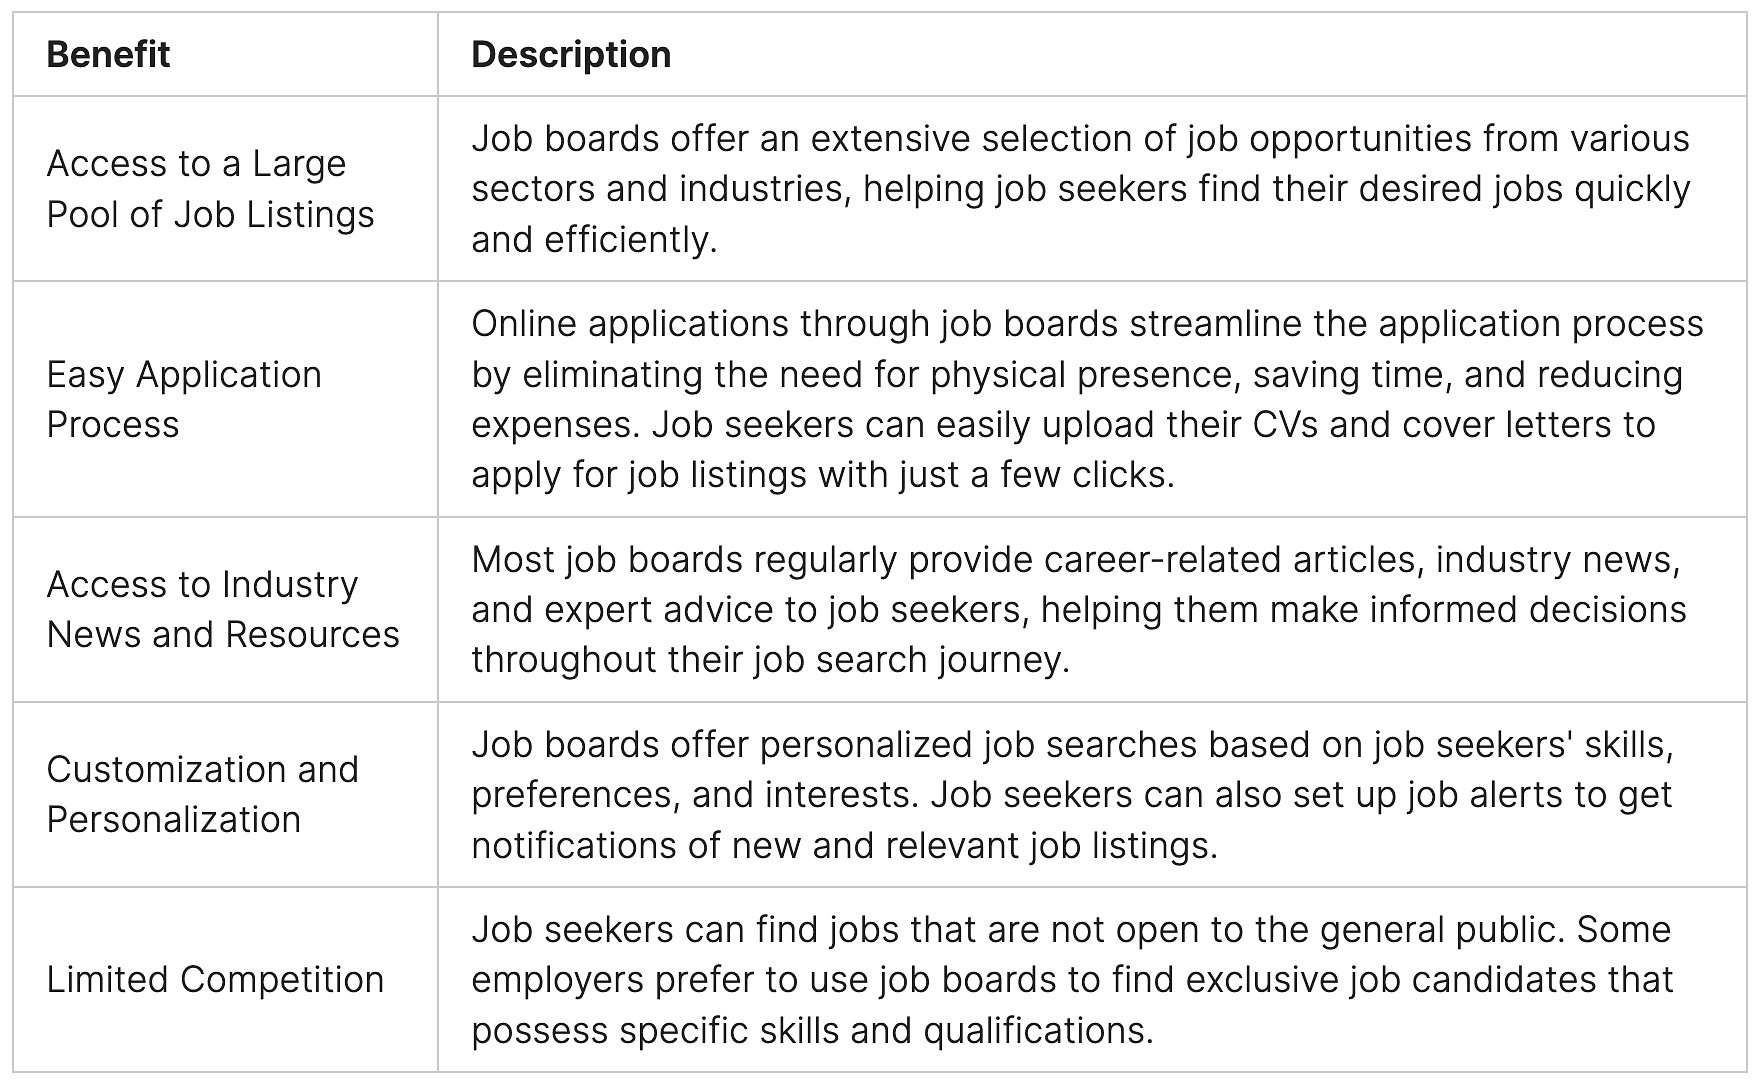Click the Benefit column header

pos(108,55)
